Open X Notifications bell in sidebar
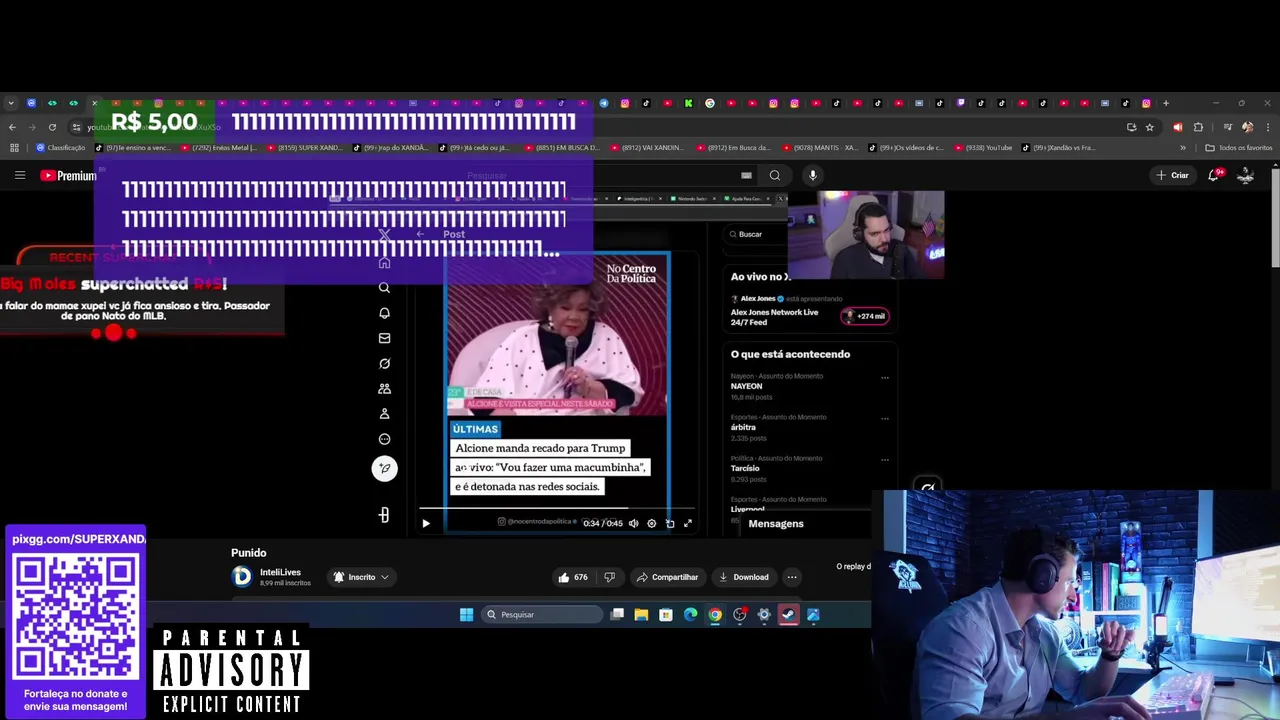The height and width of the screenshot is (720, 1280). click(x=384, y=313)
